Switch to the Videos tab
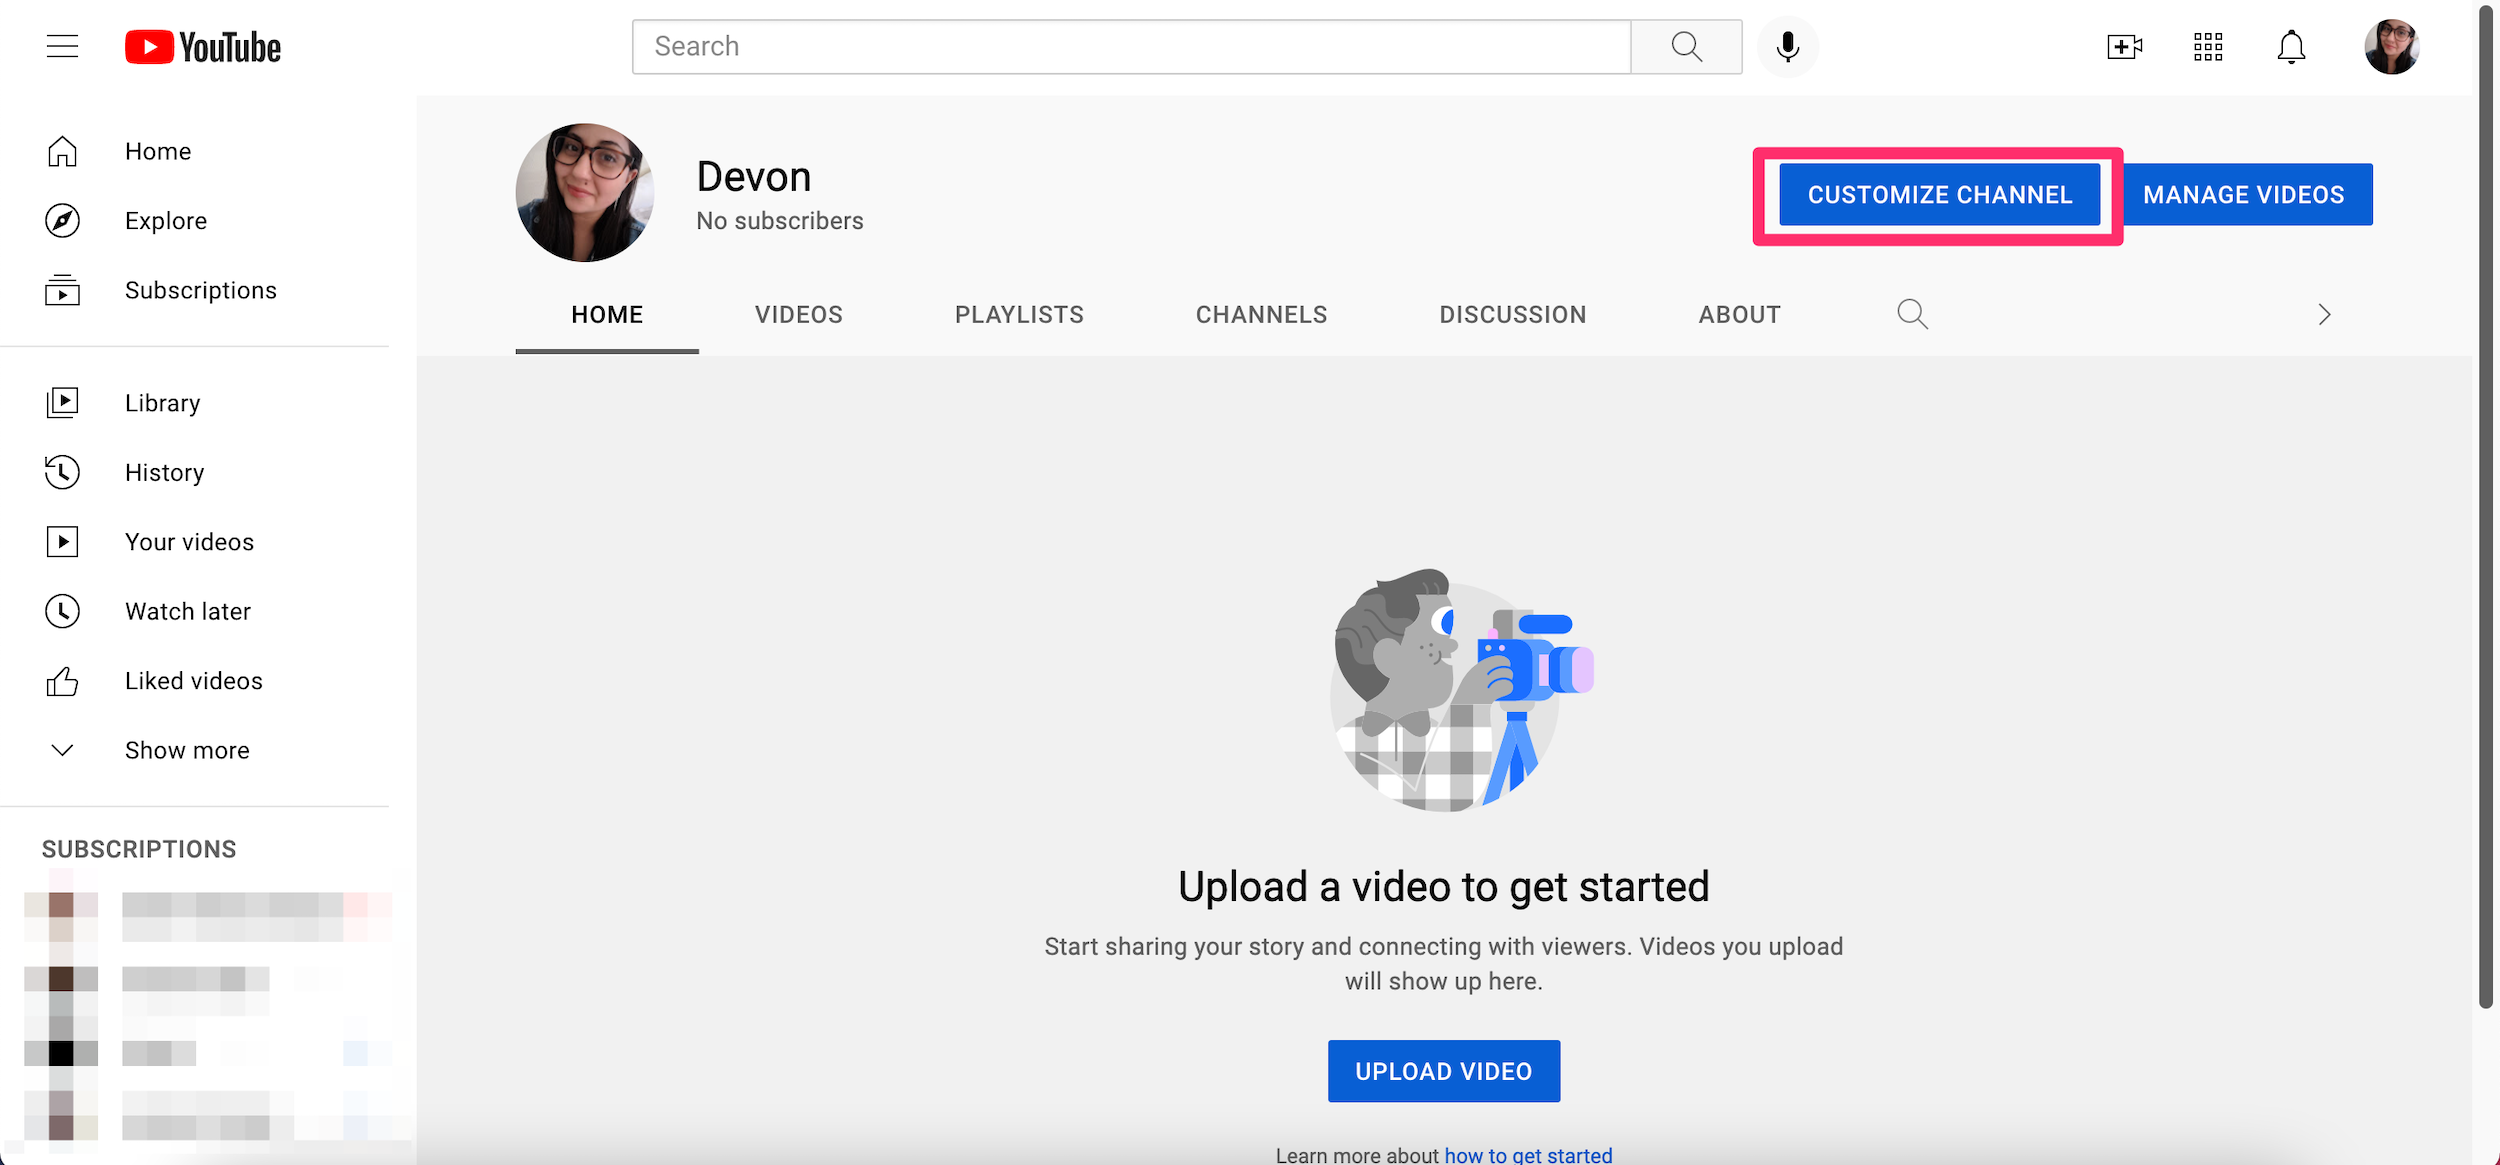Image resolution: width=2500 pixels, height=1165 pixels. (x=799, y=314)
